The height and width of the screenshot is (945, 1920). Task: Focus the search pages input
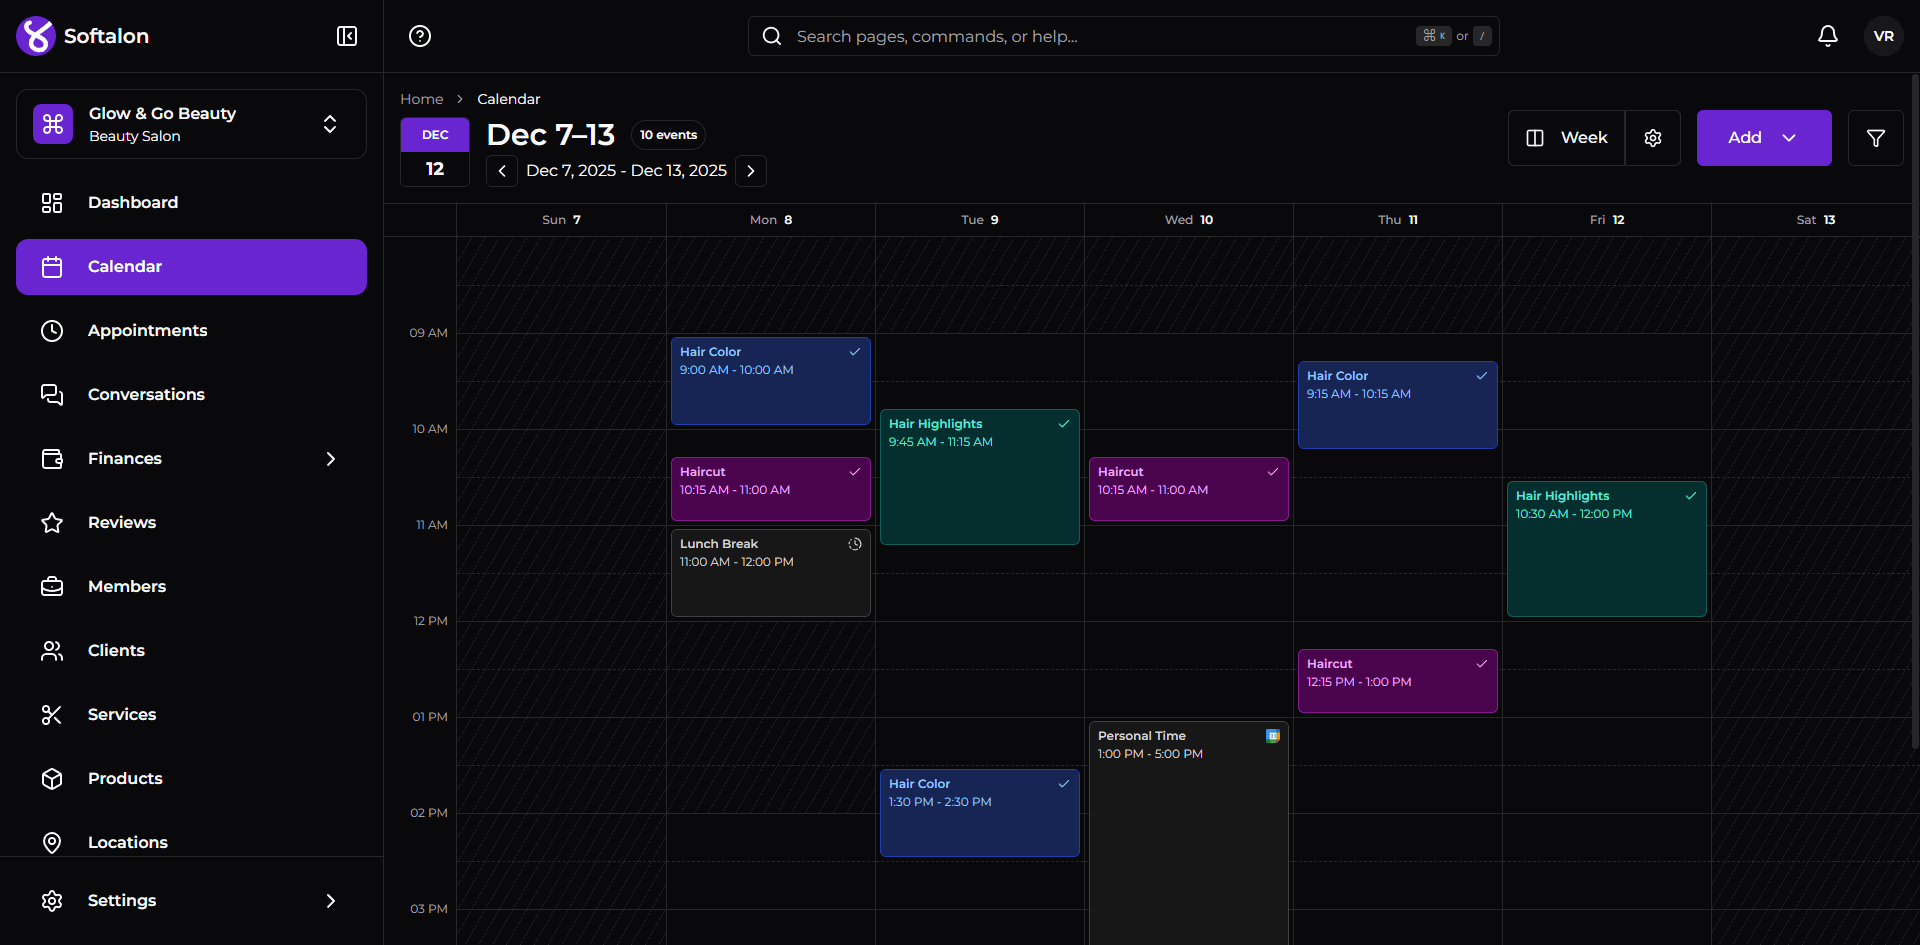pyautogui.click(x=1123, y=36)
